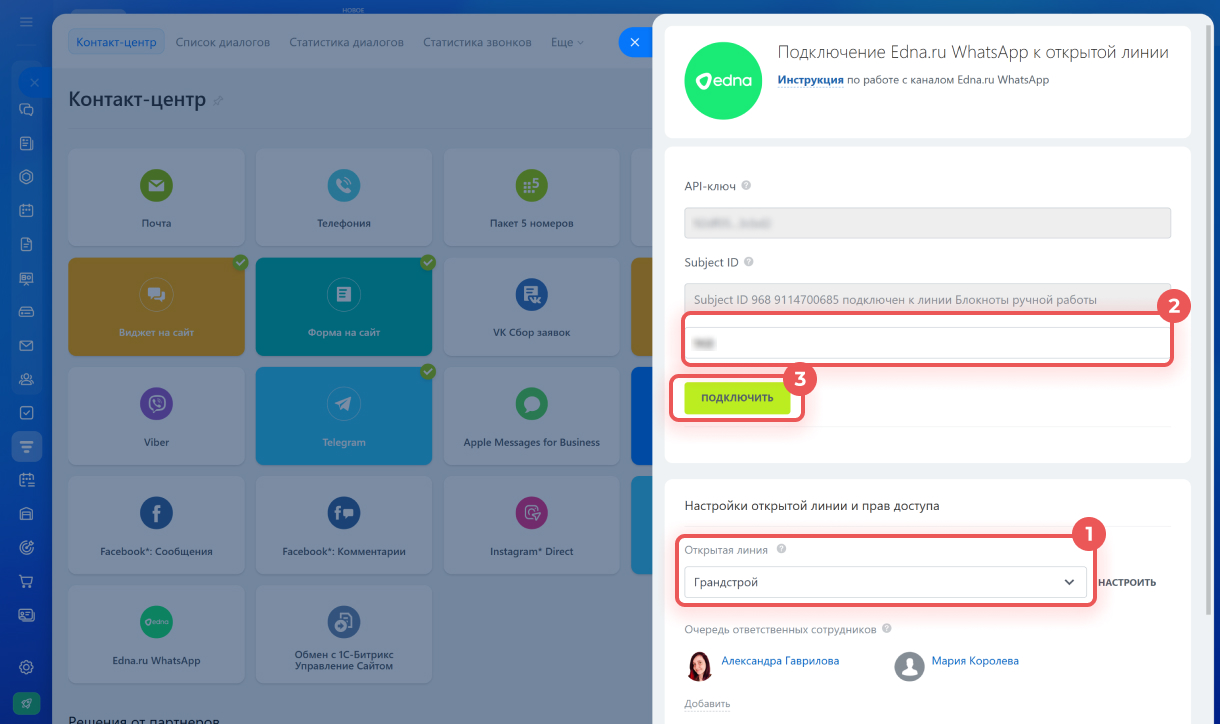Open the Почта mail channel tile
The image size is (1220, 724).
(156, 197)
